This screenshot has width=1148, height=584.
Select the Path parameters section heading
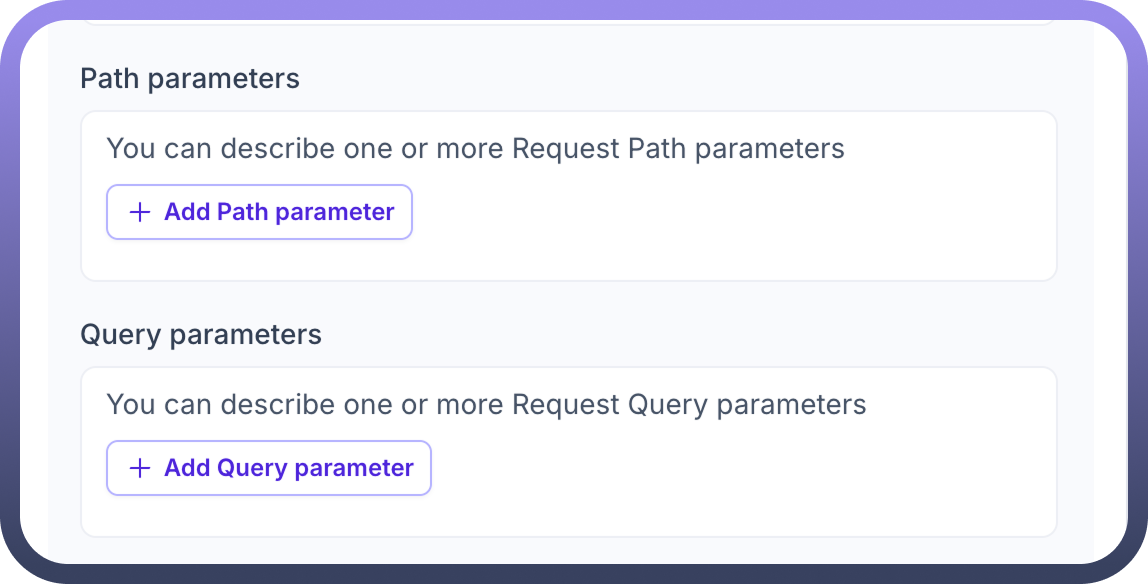pos(190,79)
